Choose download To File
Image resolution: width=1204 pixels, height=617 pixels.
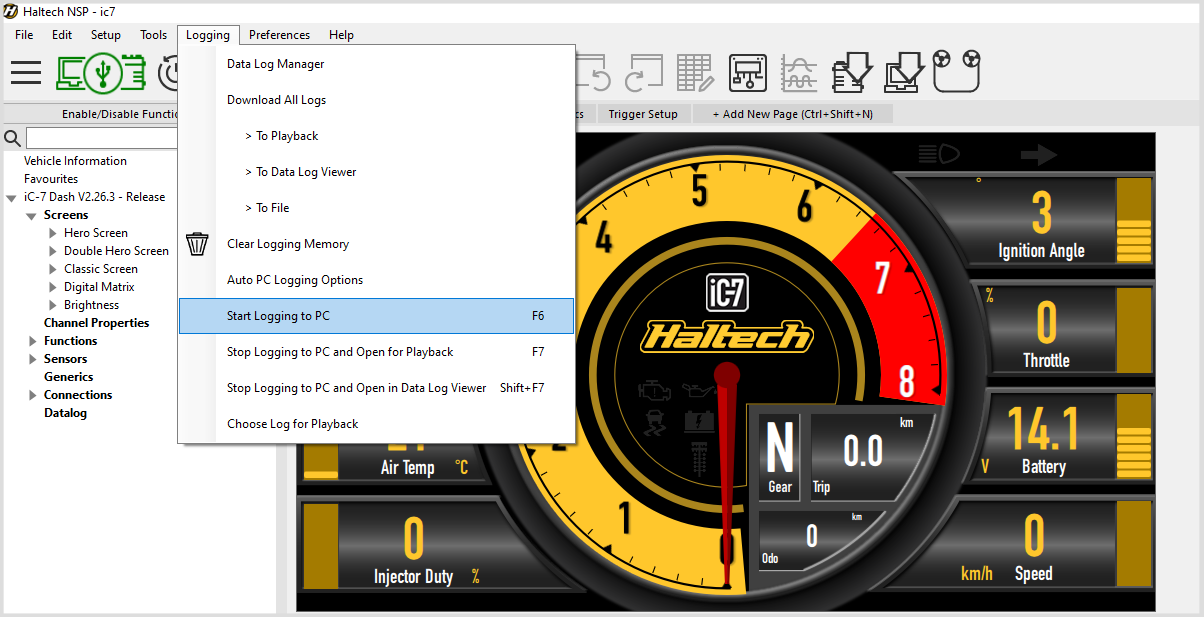pyautogui.click(x=376, y=208)
